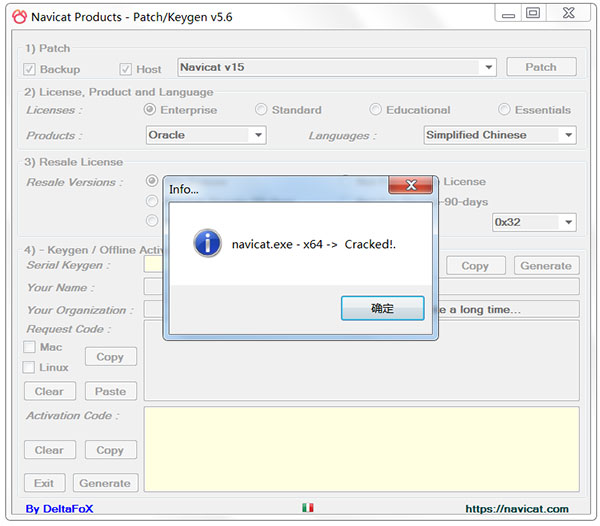Image resolution: width=600 pixels, height=526 pixels.
Task: Click the blue info icon in dialog
Action: pos(207,243)
